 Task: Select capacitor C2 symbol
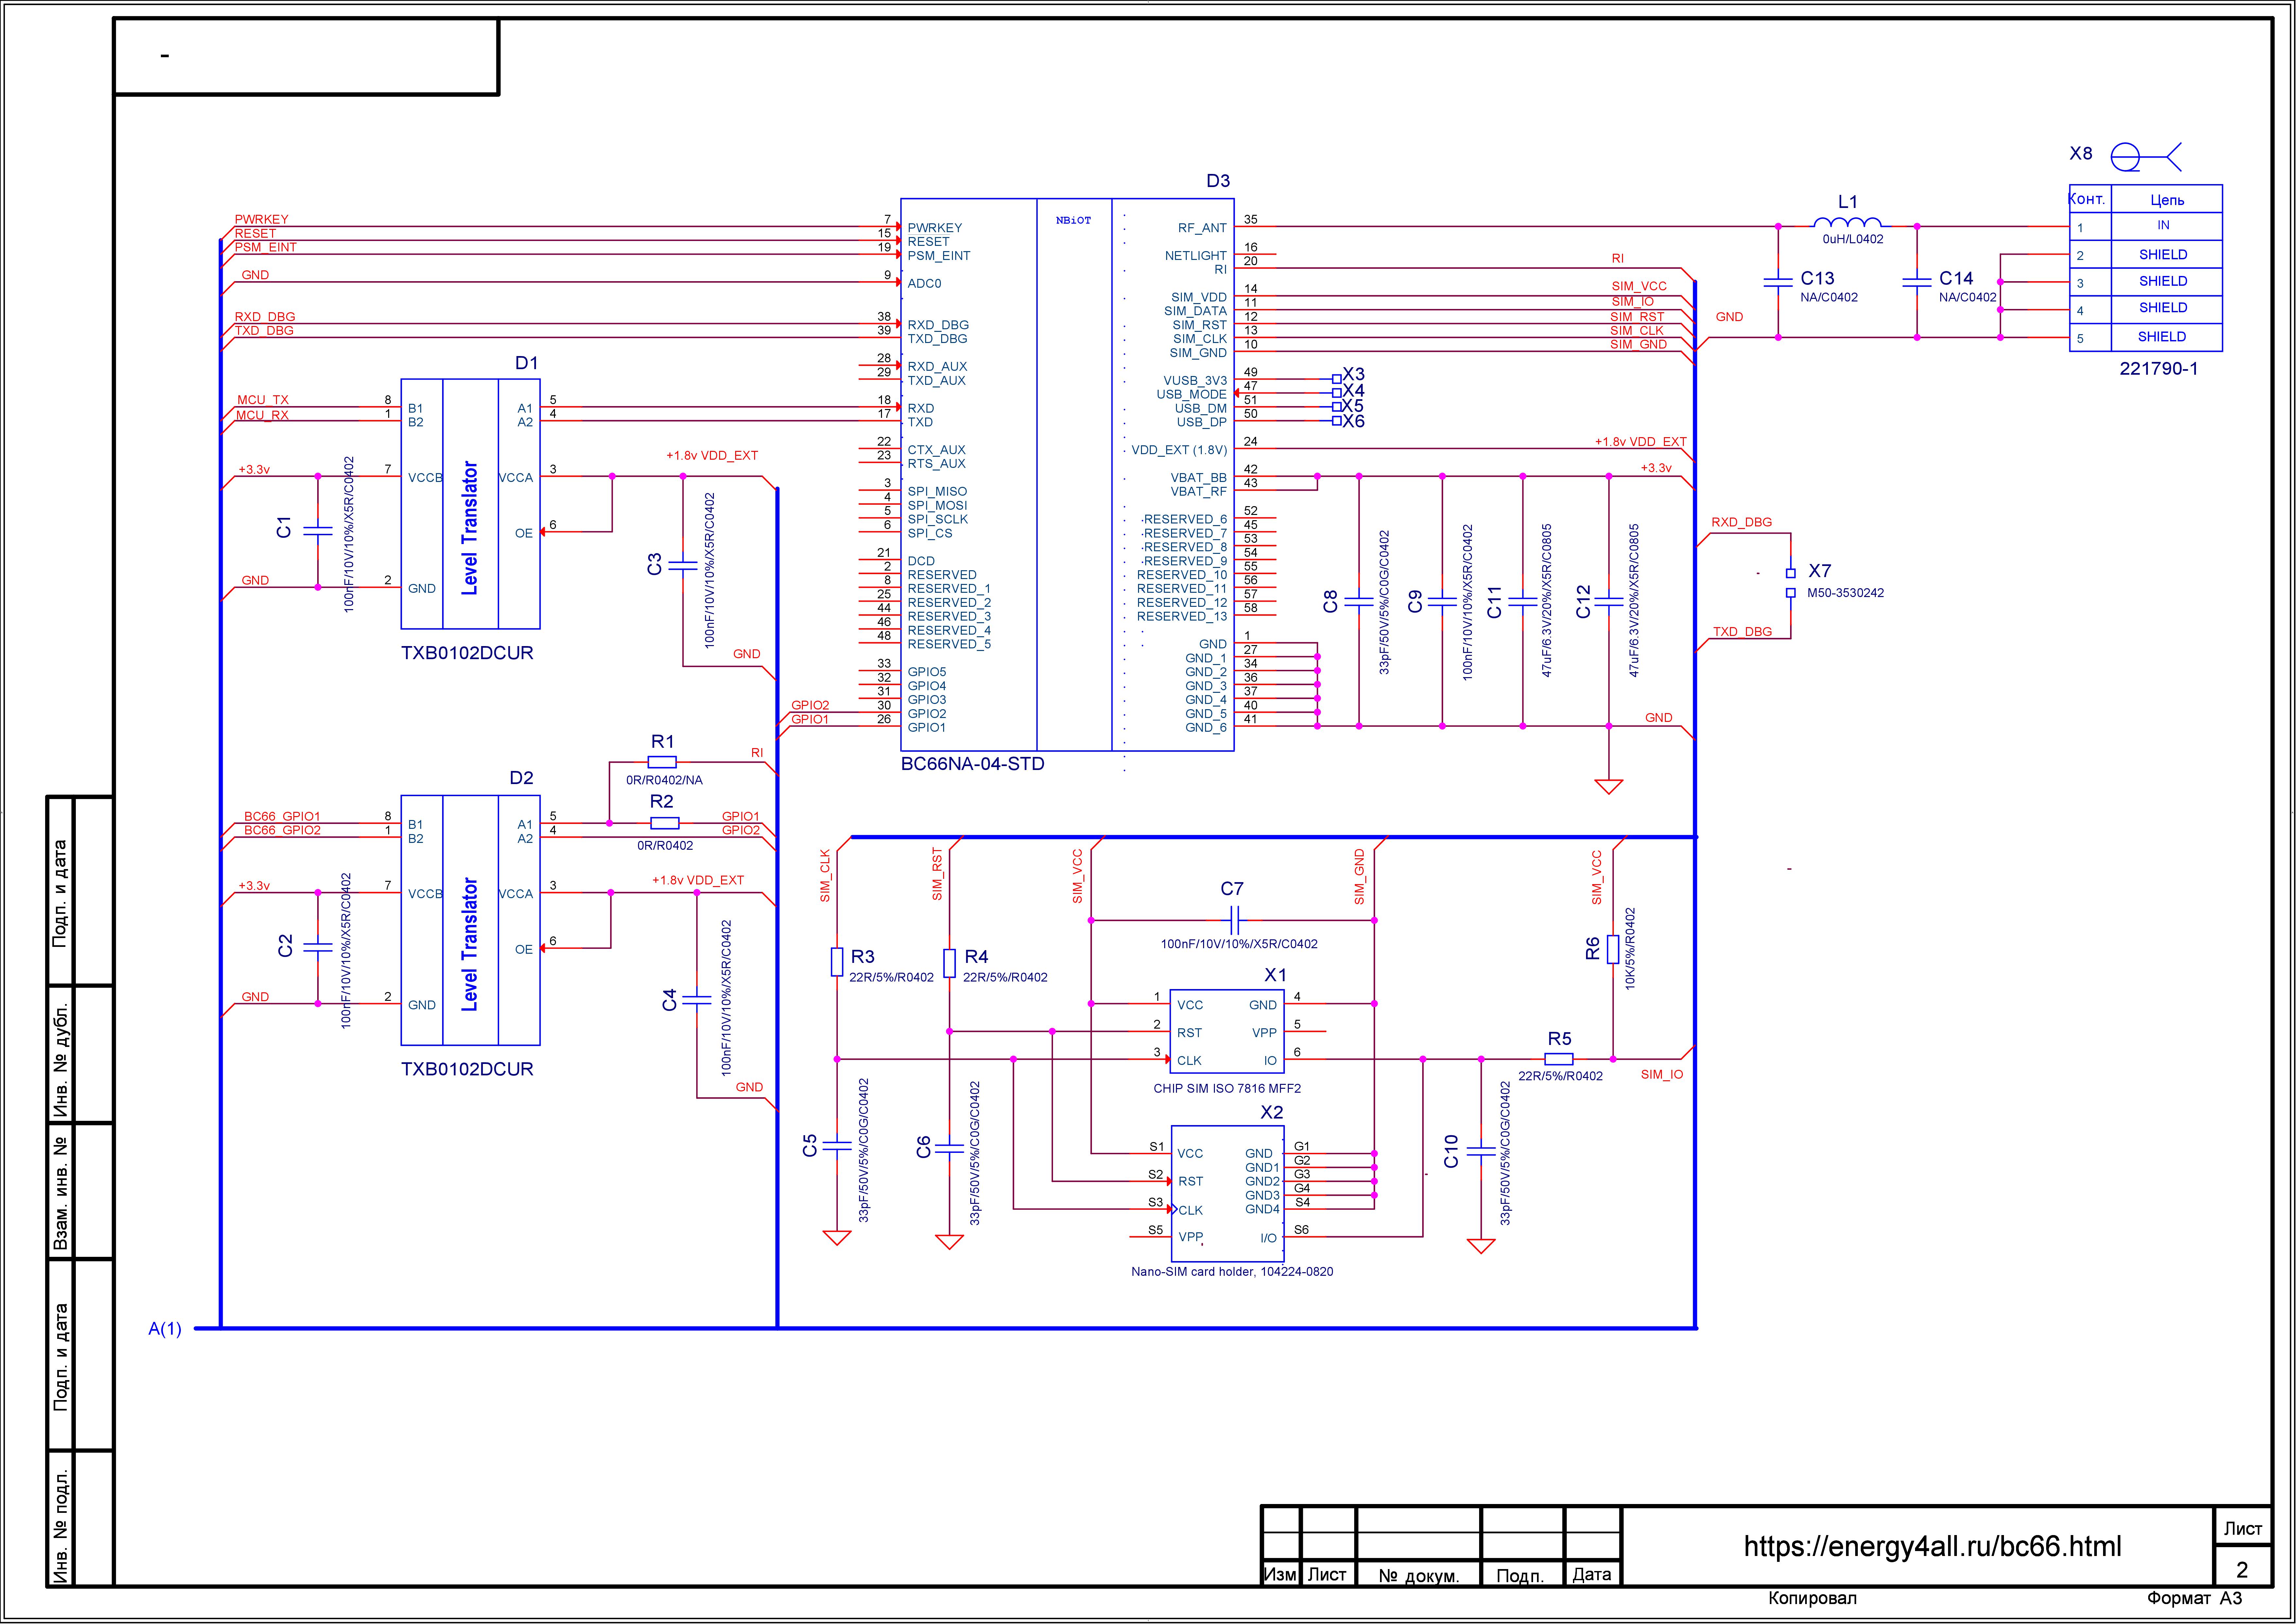[318, 948]
